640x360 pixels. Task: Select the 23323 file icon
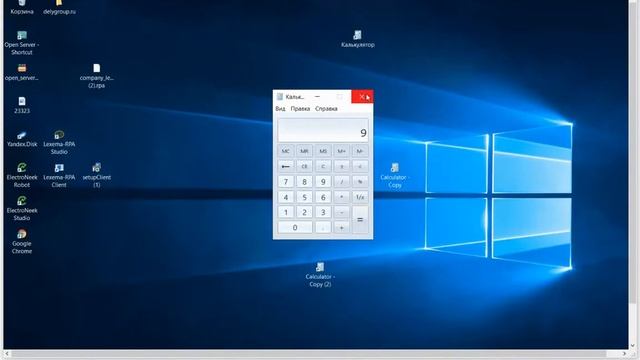[x=22, y=105]
